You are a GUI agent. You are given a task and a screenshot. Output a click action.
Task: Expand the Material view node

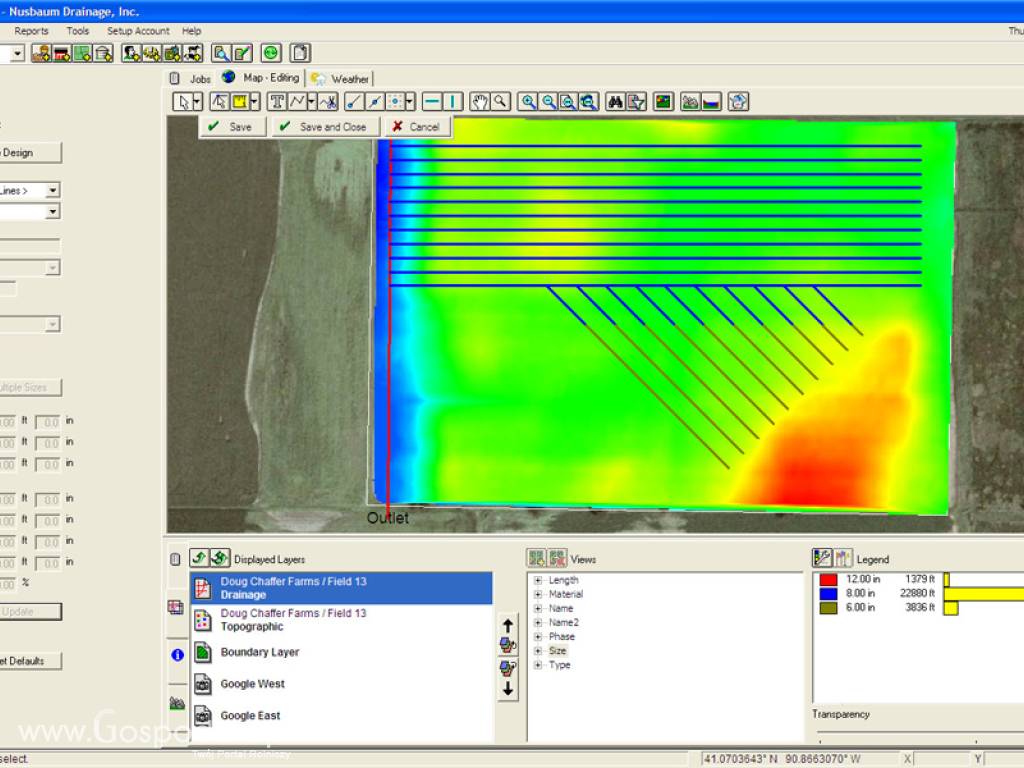point(537,594)
